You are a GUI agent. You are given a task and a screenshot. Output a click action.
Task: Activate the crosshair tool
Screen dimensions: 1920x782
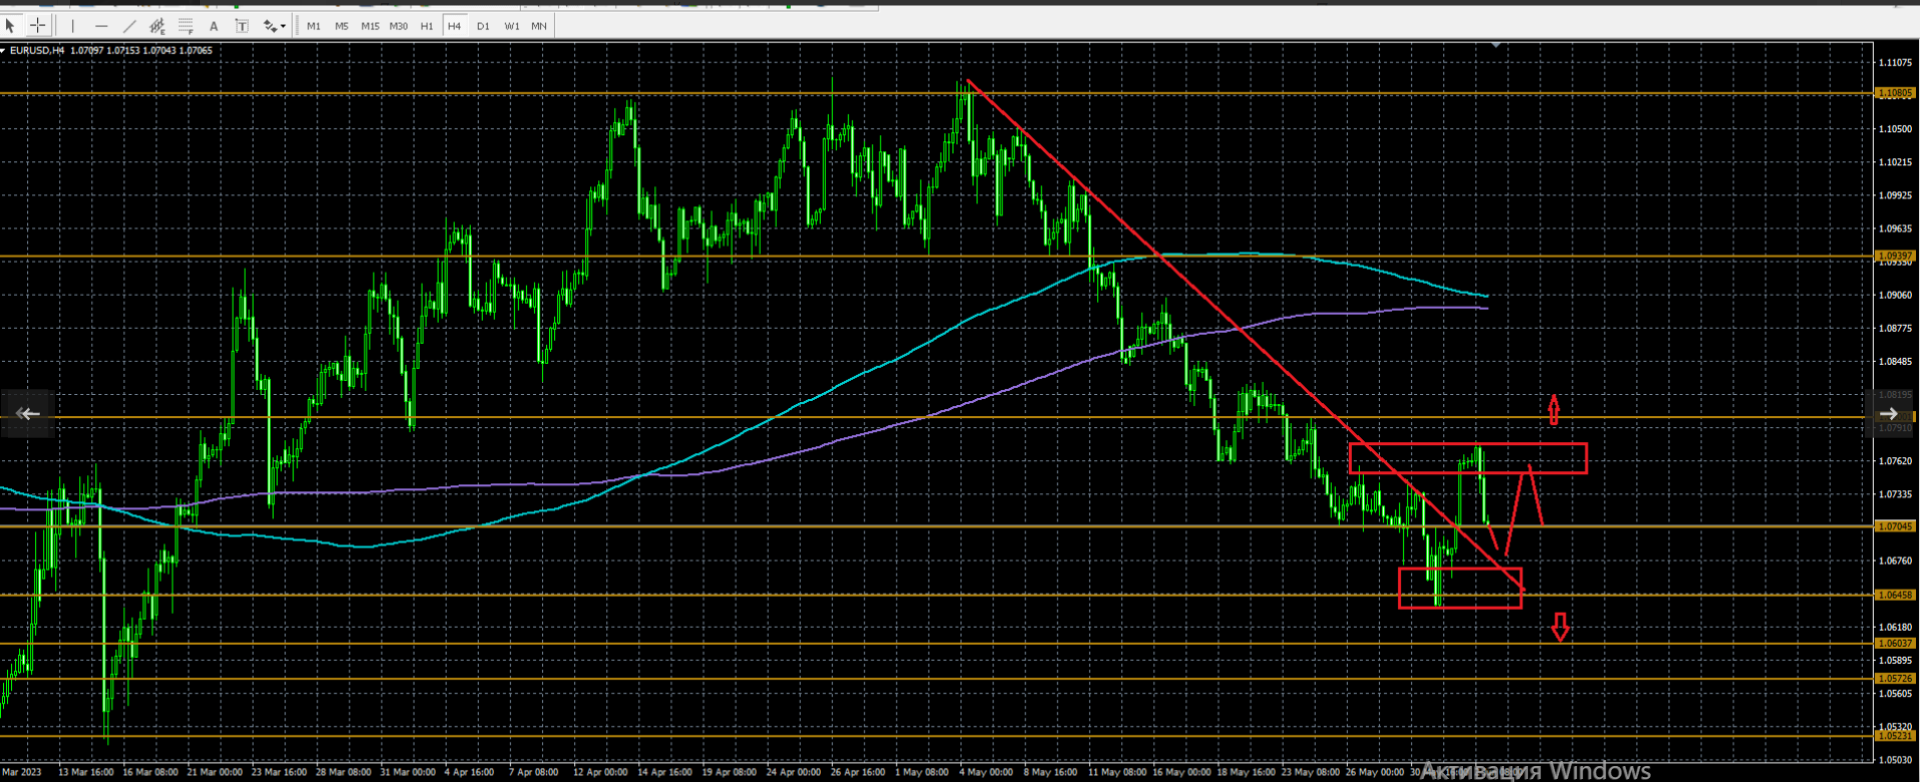click(x=37, y=26)
